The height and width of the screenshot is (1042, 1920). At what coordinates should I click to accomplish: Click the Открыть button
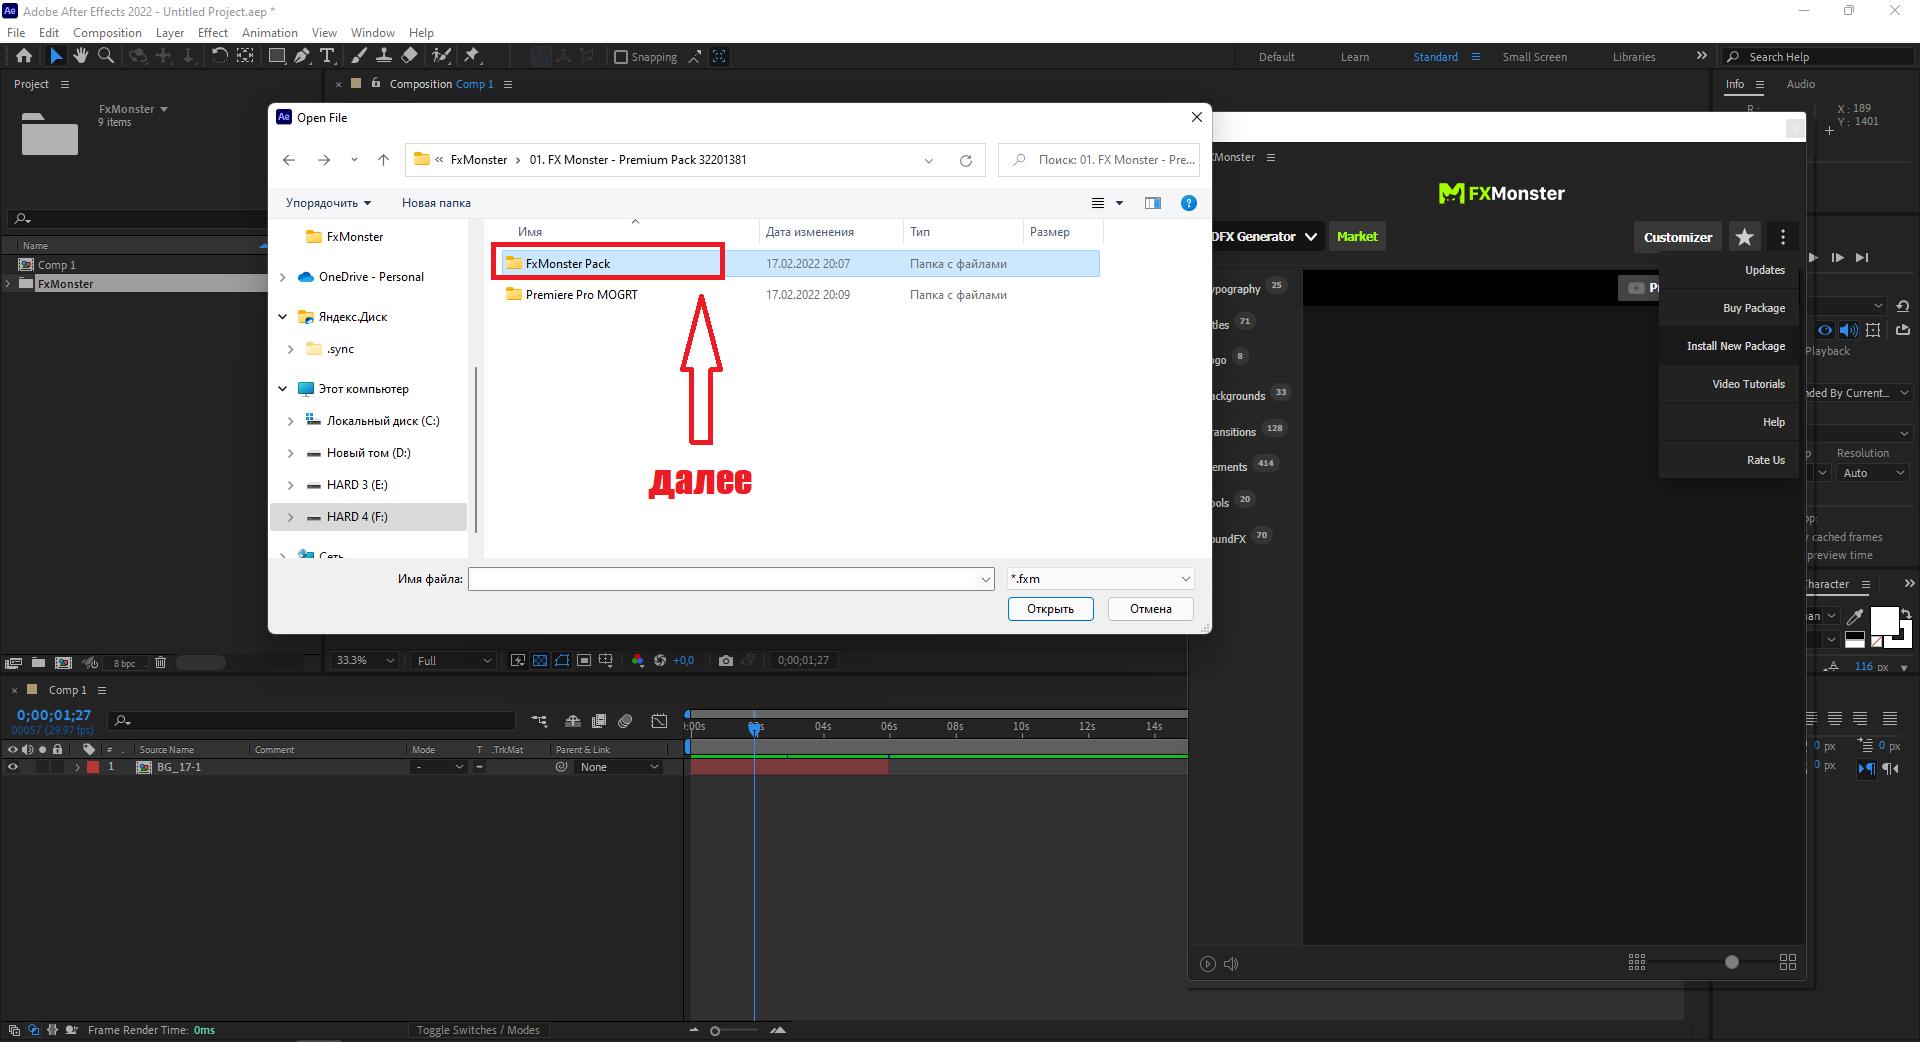click(x=1050, y=609)
